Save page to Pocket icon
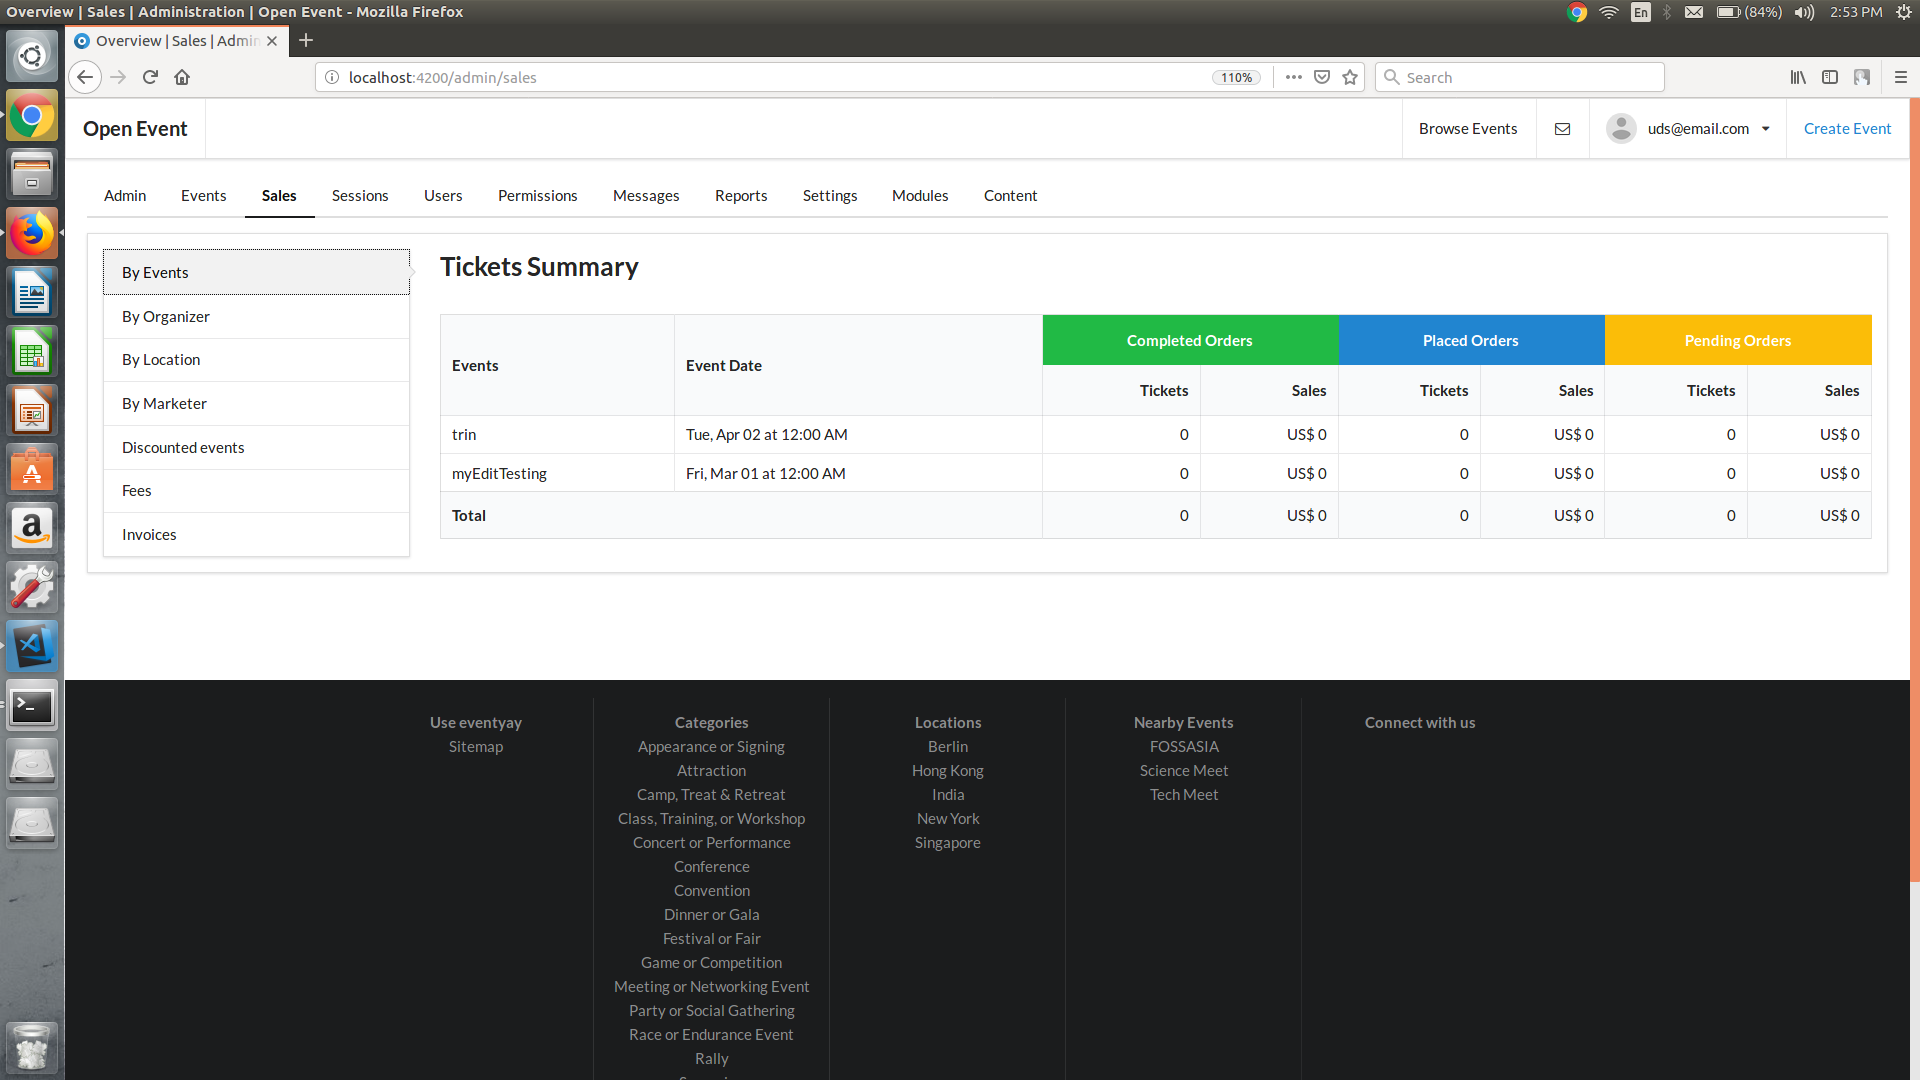1920x1080 pixels. point(1322,77)
